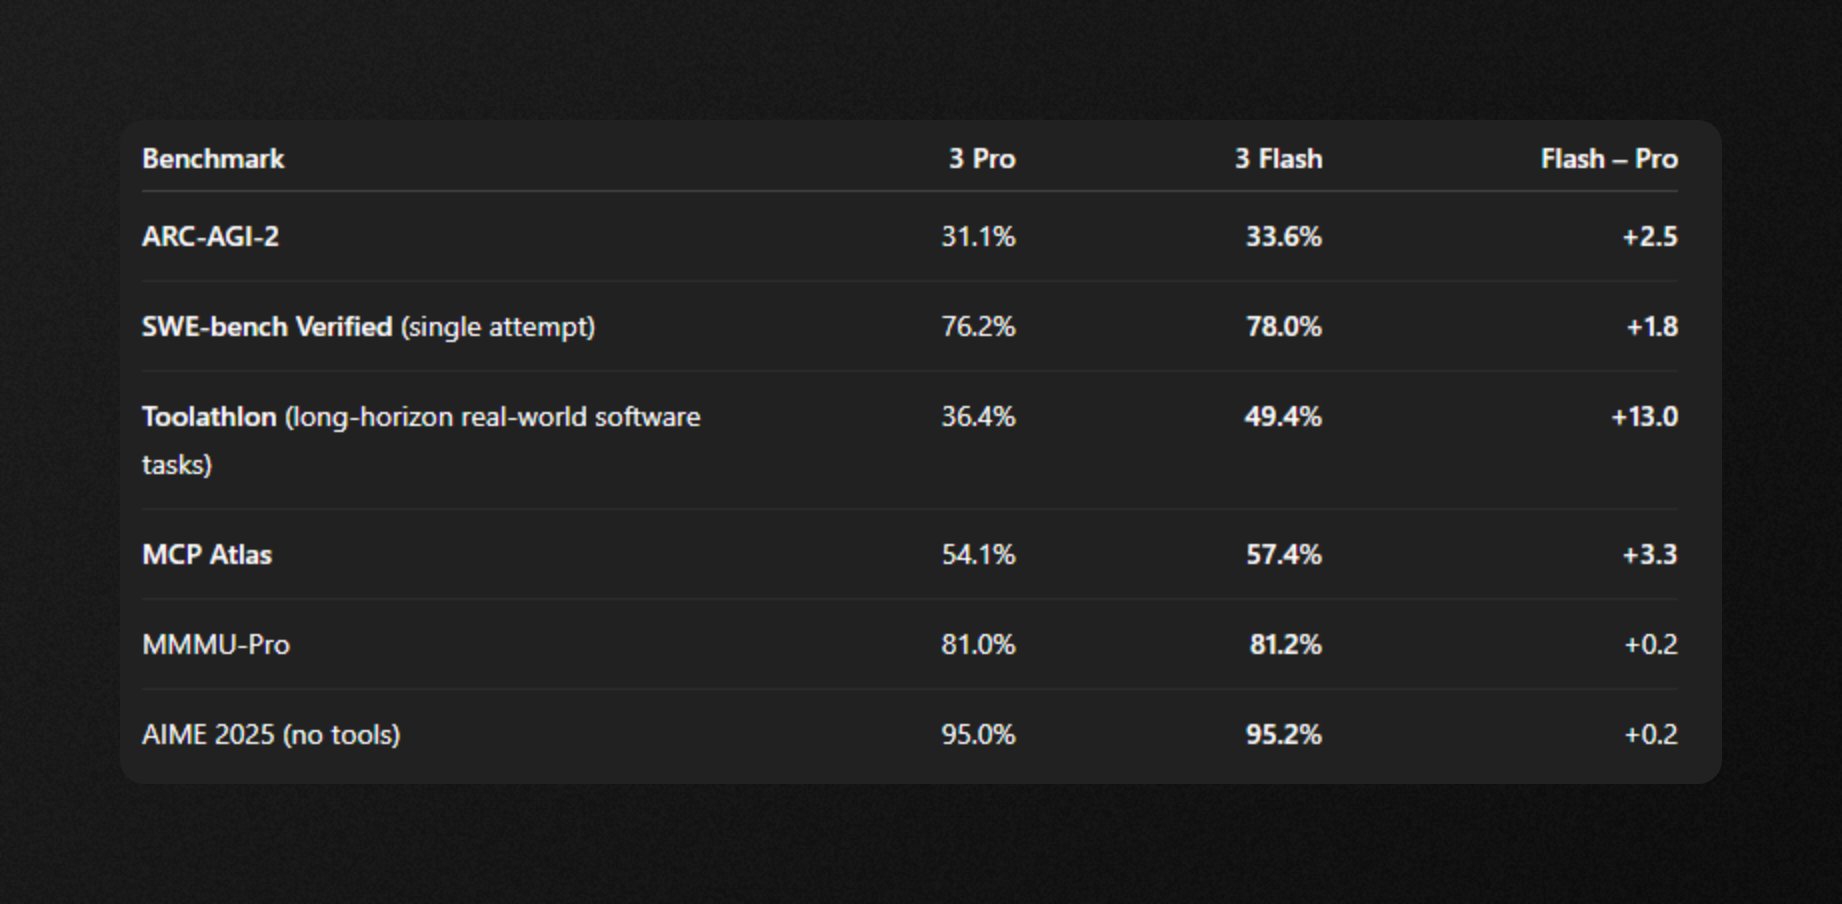1842x904 pixels.
Task: Click the Benchmark column header
Action: 213,159
